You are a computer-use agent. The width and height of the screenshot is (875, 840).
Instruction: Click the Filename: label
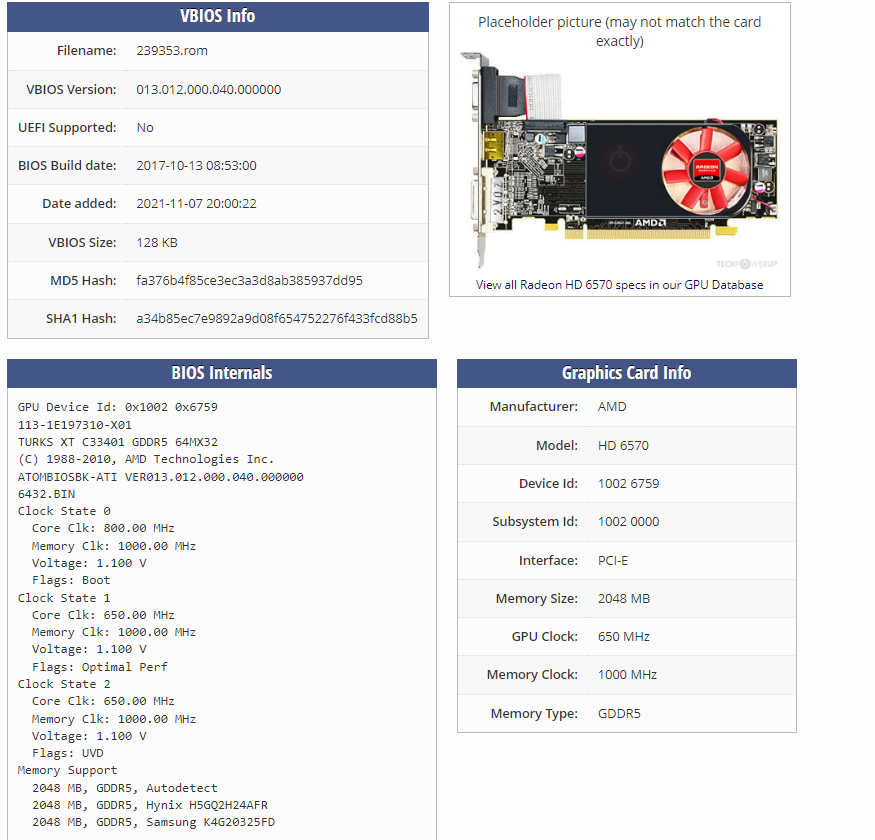coord(86,51)
